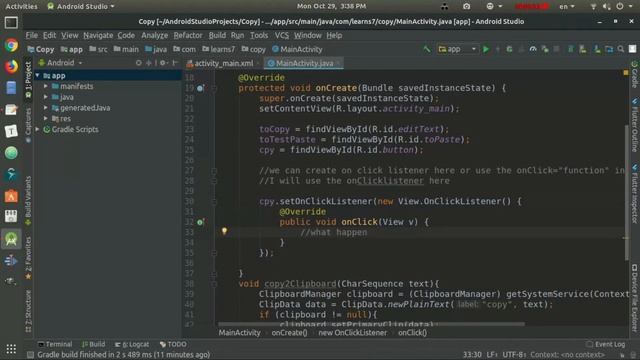Click the yellow warning marker atop the editor

(626, 73)
